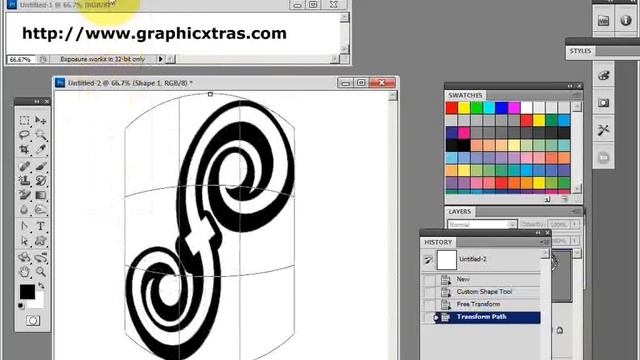The width and height of the screenshot is (640, 360).
Task: Reset default foreground and background colors
Action: coord(21,305)
